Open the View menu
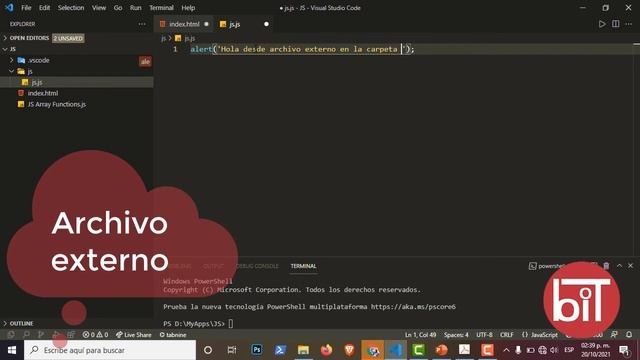This screenshot has height=360, width=640. click(99, 8)
